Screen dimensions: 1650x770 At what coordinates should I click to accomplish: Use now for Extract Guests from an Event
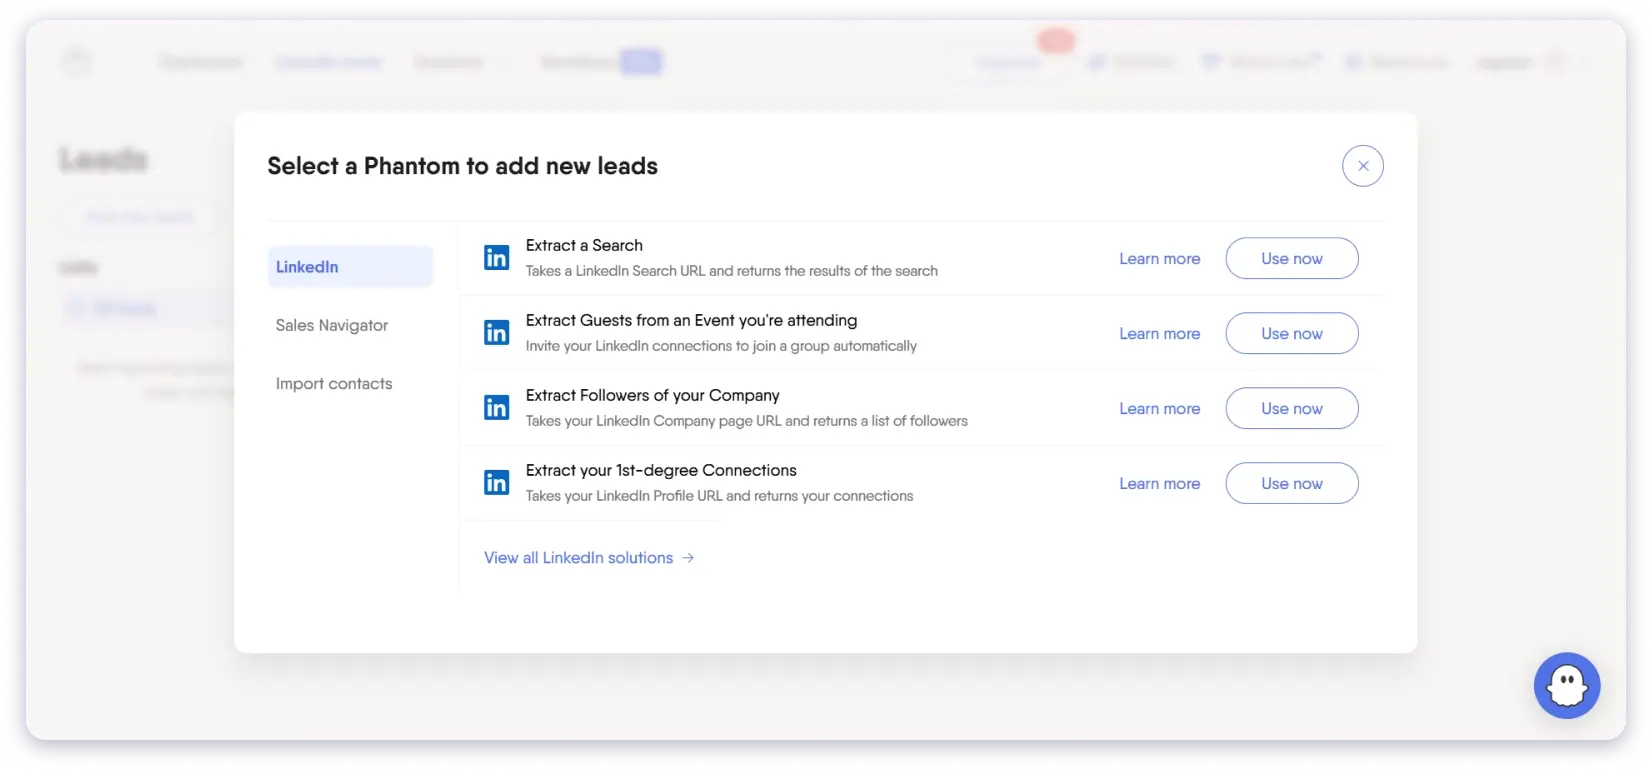pos(1292,333)
